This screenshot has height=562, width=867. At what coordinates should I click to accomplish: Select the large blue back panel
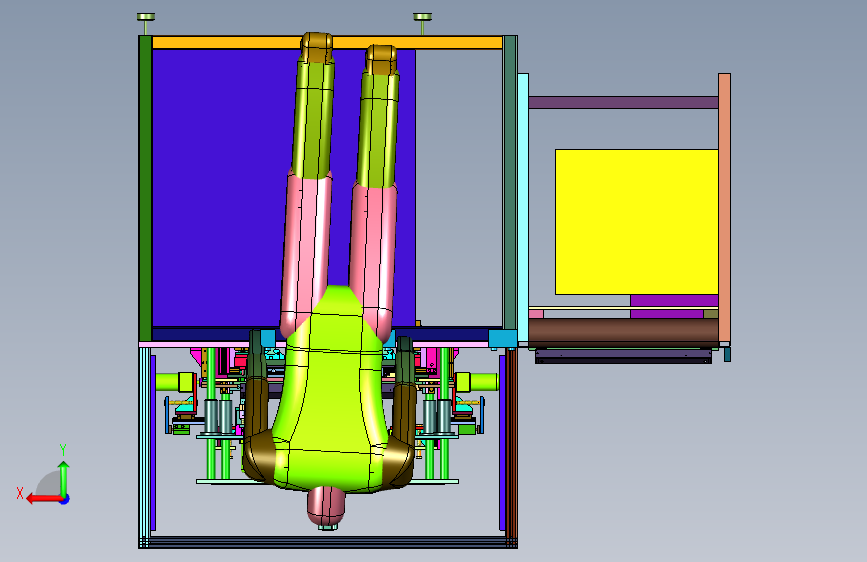click(x=221, y=188)
